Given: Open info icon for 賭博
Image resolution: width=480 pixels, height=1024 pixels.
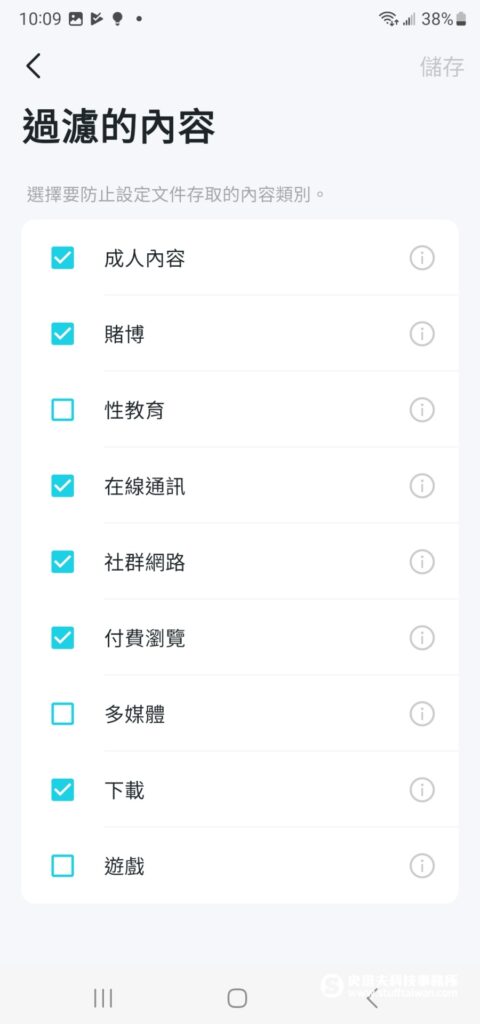Looking at the screenshot, I should coord(422,334).
